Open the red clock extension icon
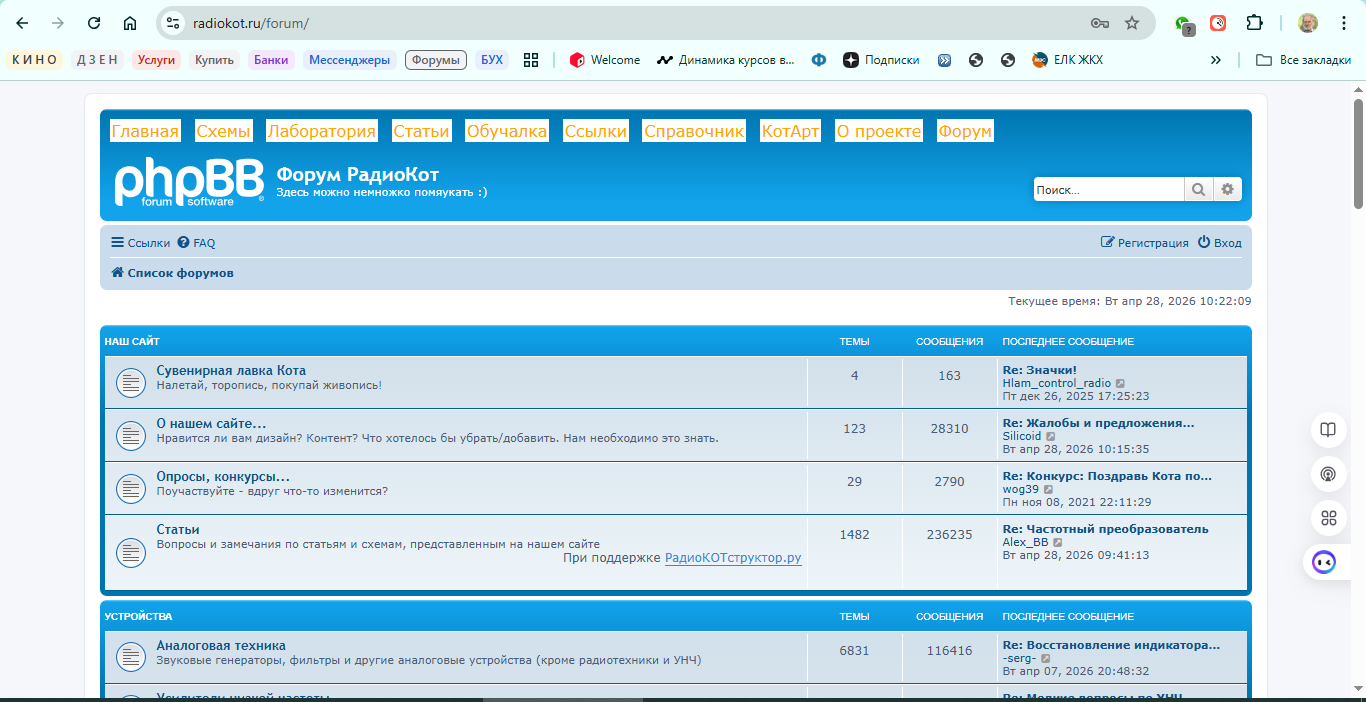 (1218, 23)
